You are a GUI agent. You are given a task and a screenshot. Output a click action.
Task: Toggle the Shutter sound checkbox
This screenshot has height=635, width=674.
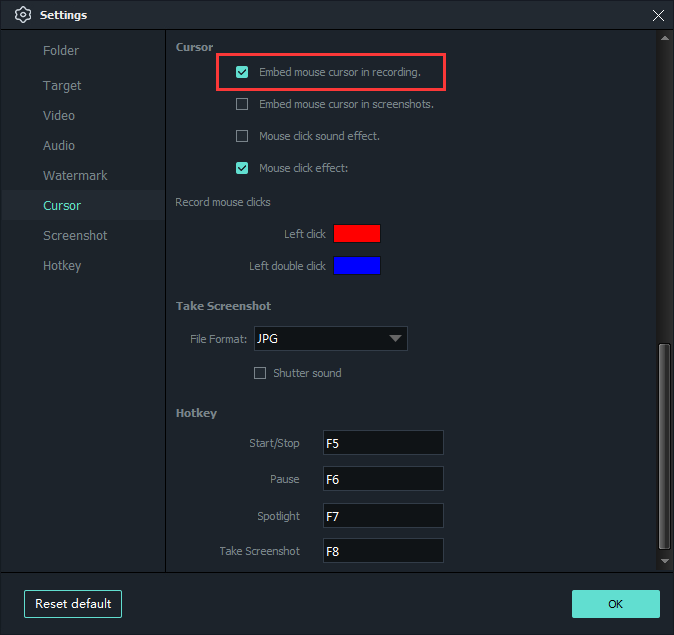[260, 373]
